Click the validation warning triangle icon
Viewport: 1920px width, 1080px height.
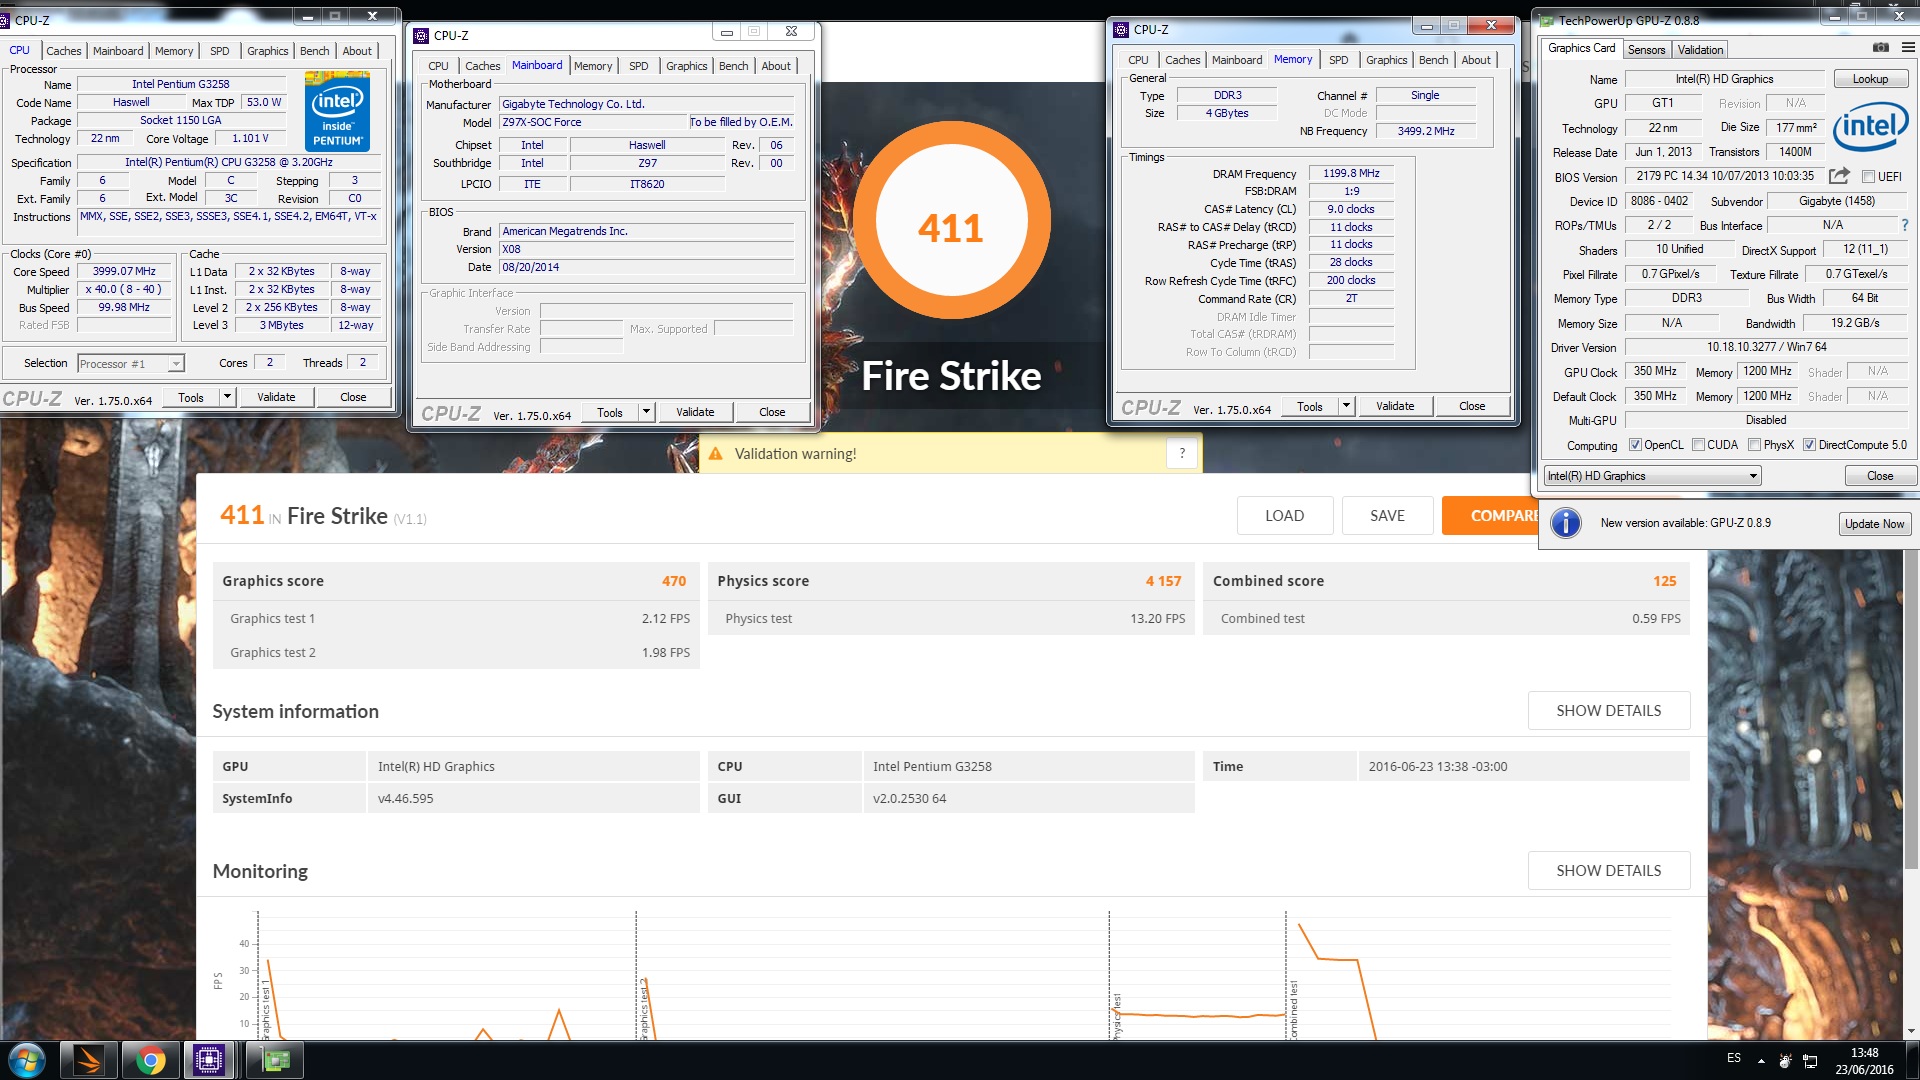715,454
